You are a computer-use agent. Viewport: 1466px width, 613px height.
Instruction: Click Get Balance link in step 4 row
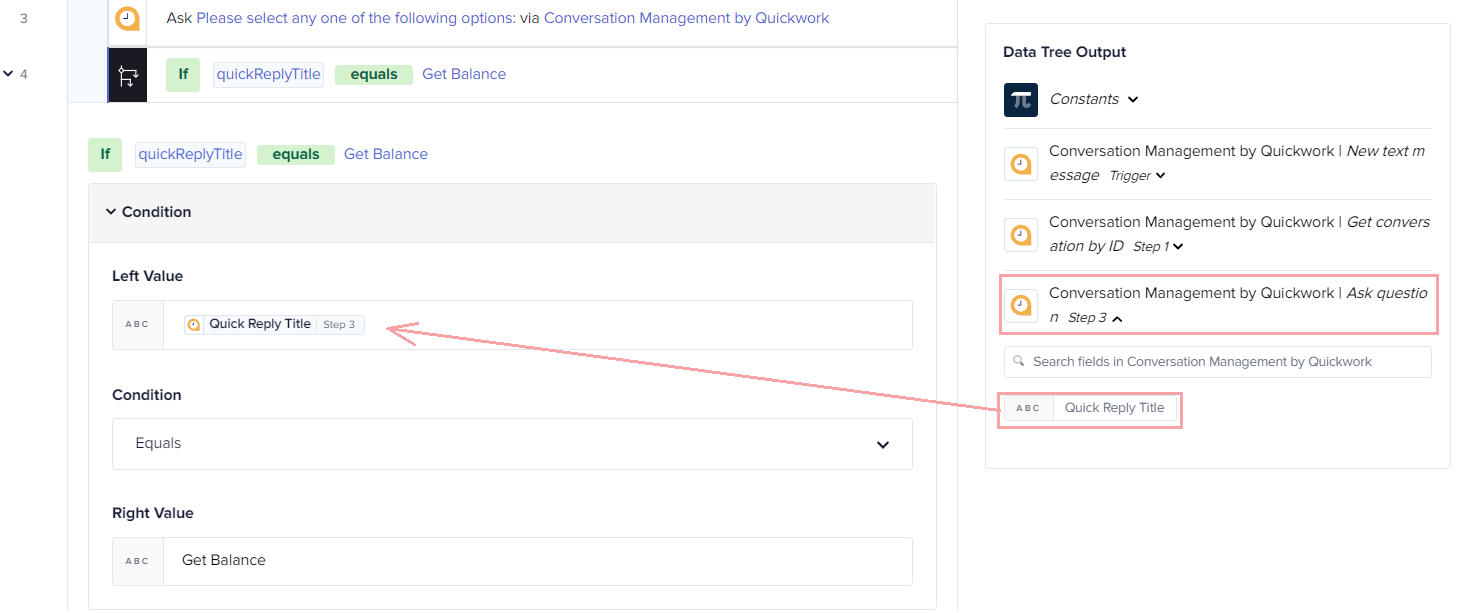(x=464, y=74)
